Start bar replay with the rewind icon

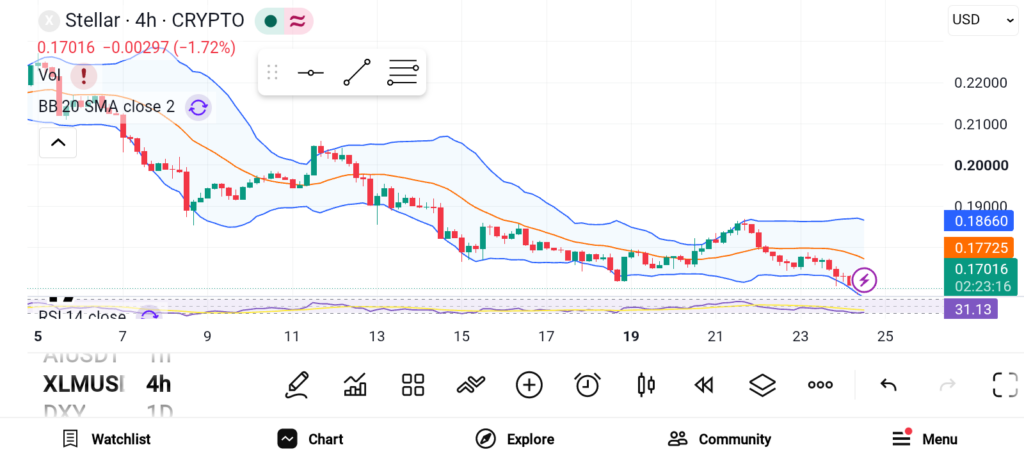click(x=703, y=385)
